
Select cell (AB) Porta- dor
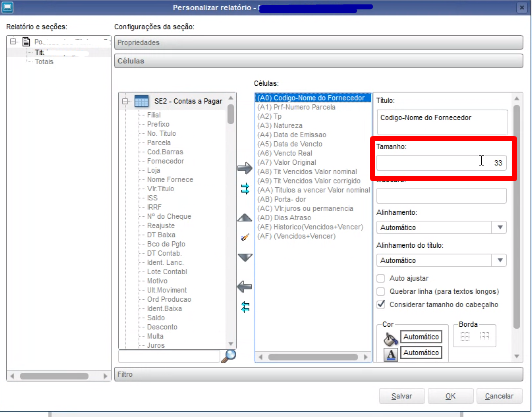coord(282,200)
